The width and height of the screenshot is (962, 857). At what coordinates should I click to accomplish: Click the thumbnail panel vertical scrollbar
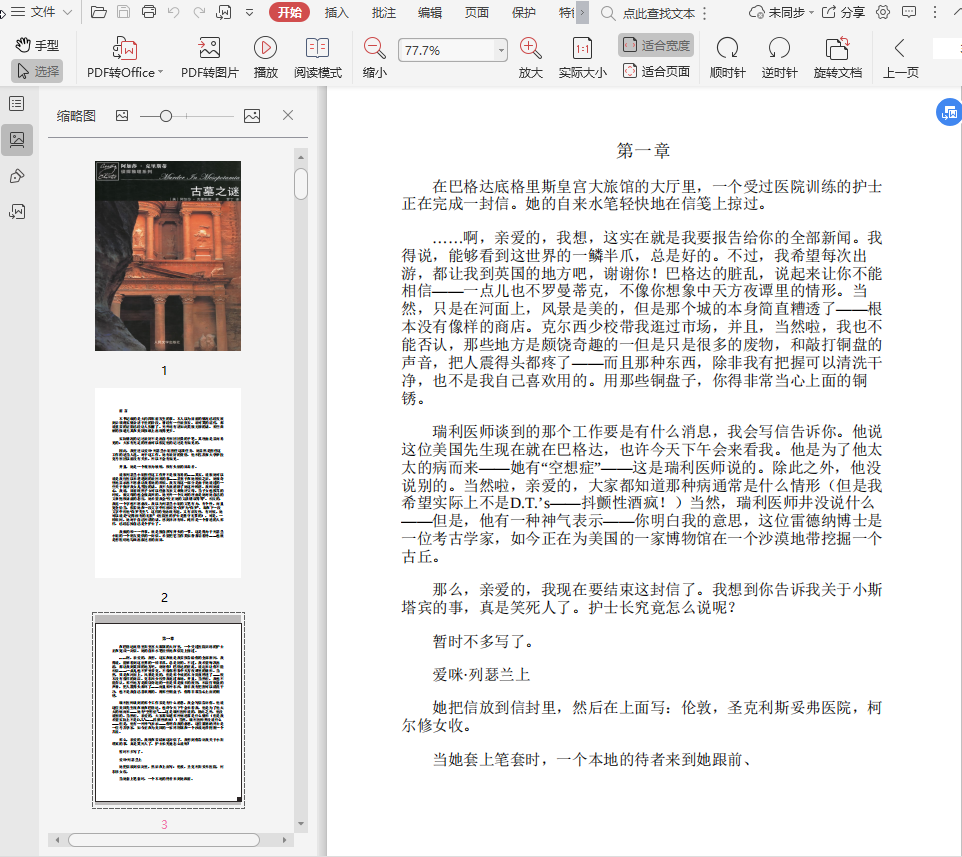pyautogui.click(x=301, y=185)
